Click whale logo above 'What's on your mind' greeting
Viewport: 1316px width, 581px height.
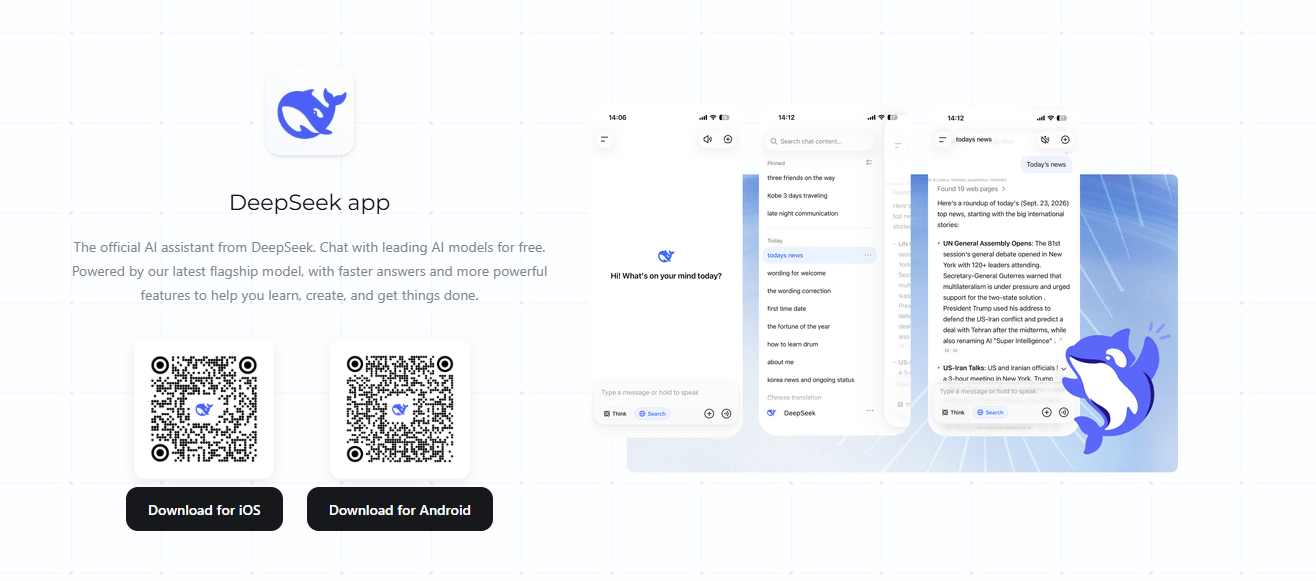666,256
